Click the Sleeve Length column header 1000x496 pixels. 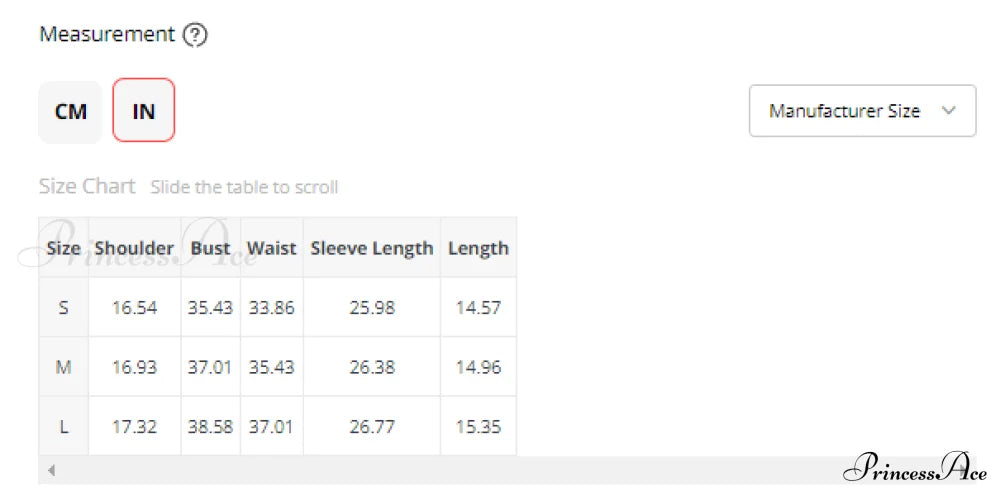pyautogui.click(x=372, y=248)
